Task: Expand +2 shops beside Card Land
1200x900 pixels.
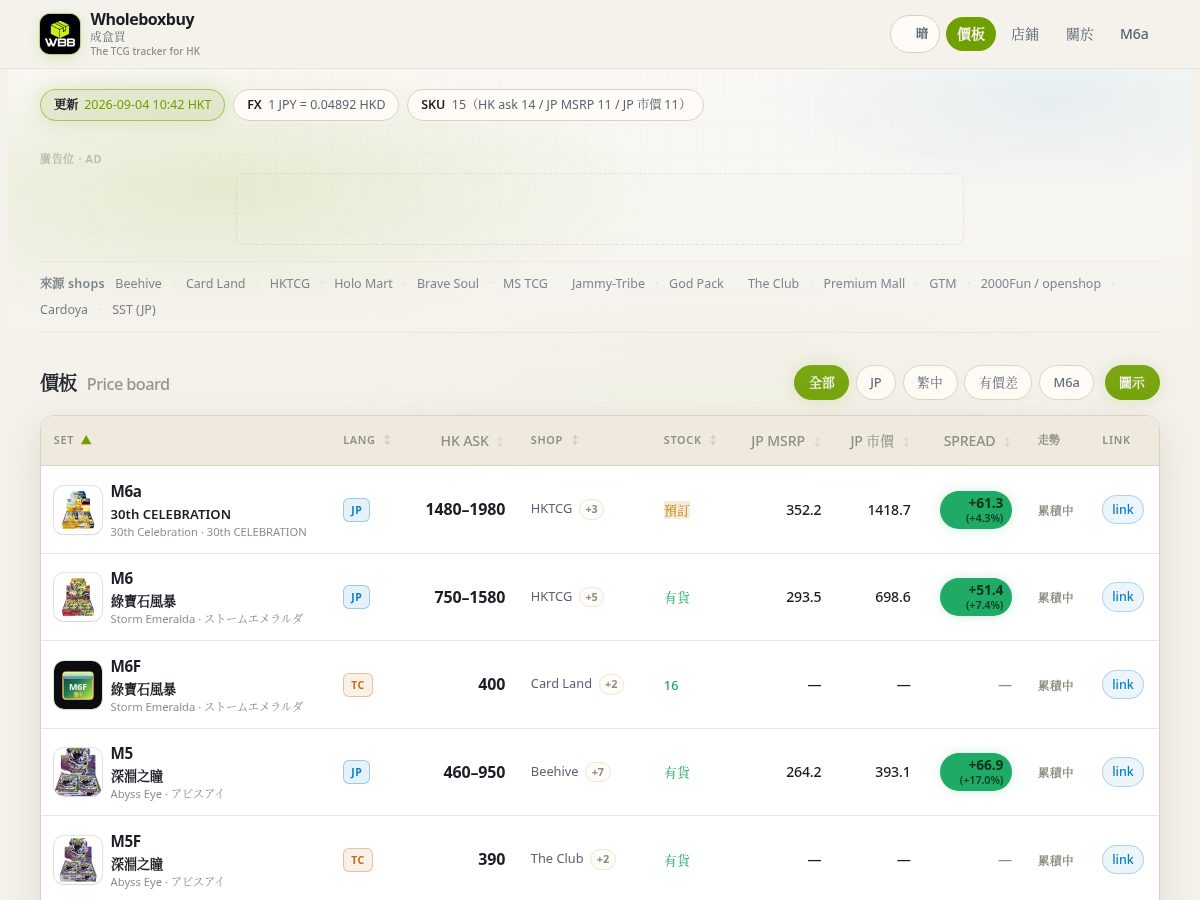Action: (611, 685)
